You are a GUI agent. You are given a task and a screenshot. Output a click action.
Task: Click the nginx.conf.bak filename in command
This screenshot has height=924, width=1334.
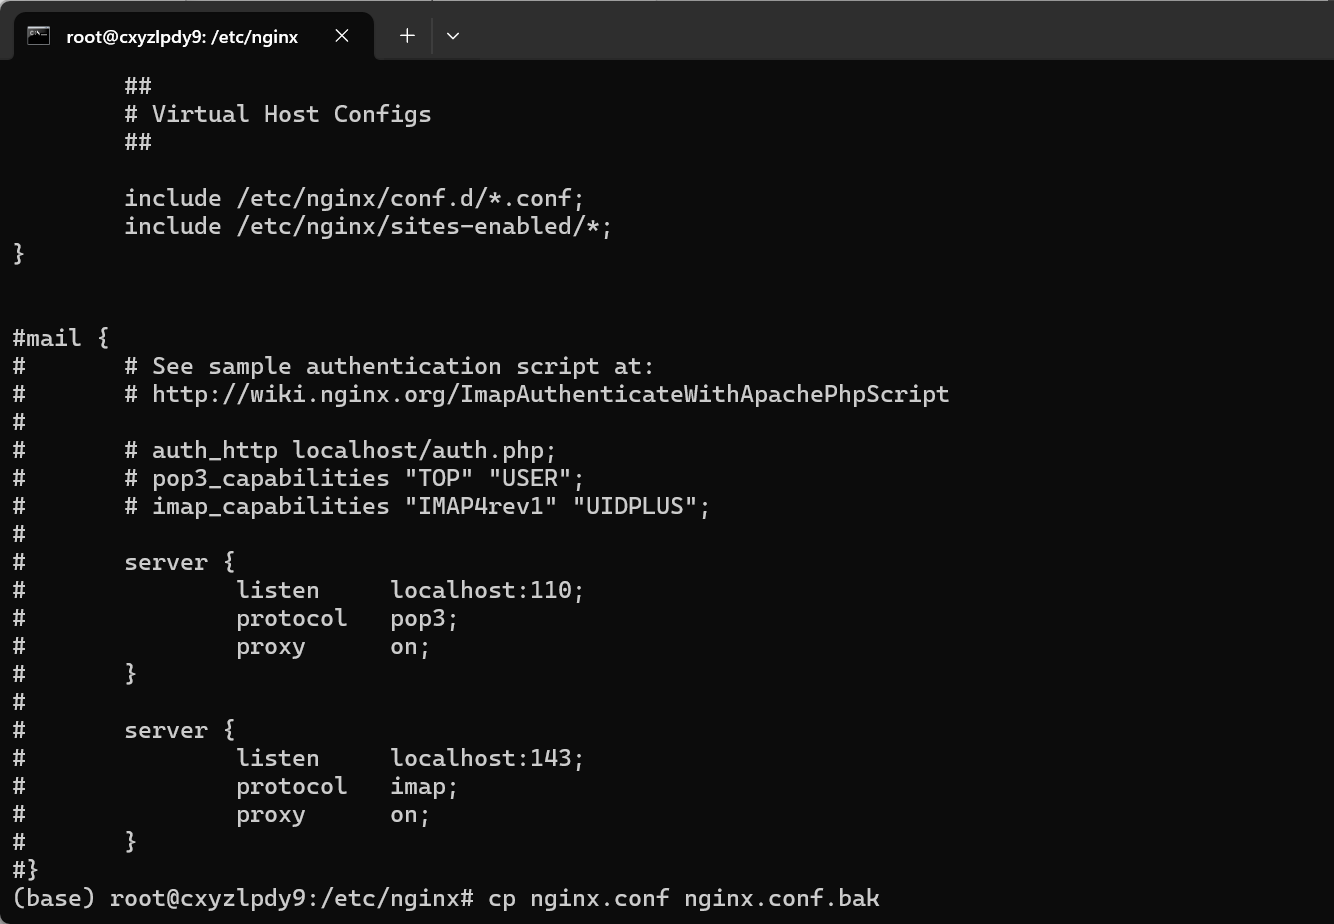(x=782, y=898)
